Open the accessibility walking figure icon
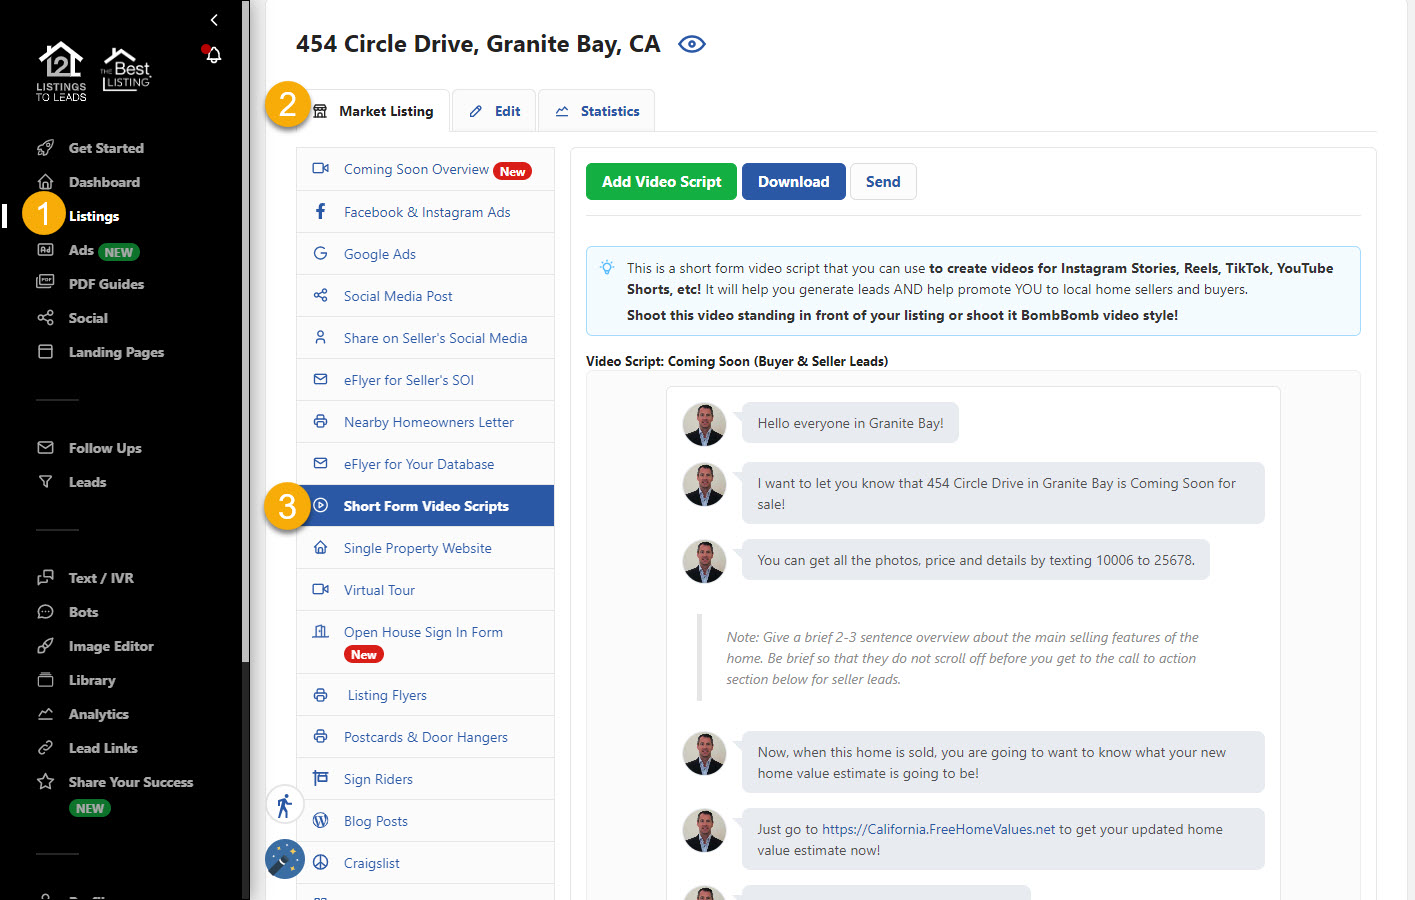This screenshot has width=1415, height=900. (285, 805)
